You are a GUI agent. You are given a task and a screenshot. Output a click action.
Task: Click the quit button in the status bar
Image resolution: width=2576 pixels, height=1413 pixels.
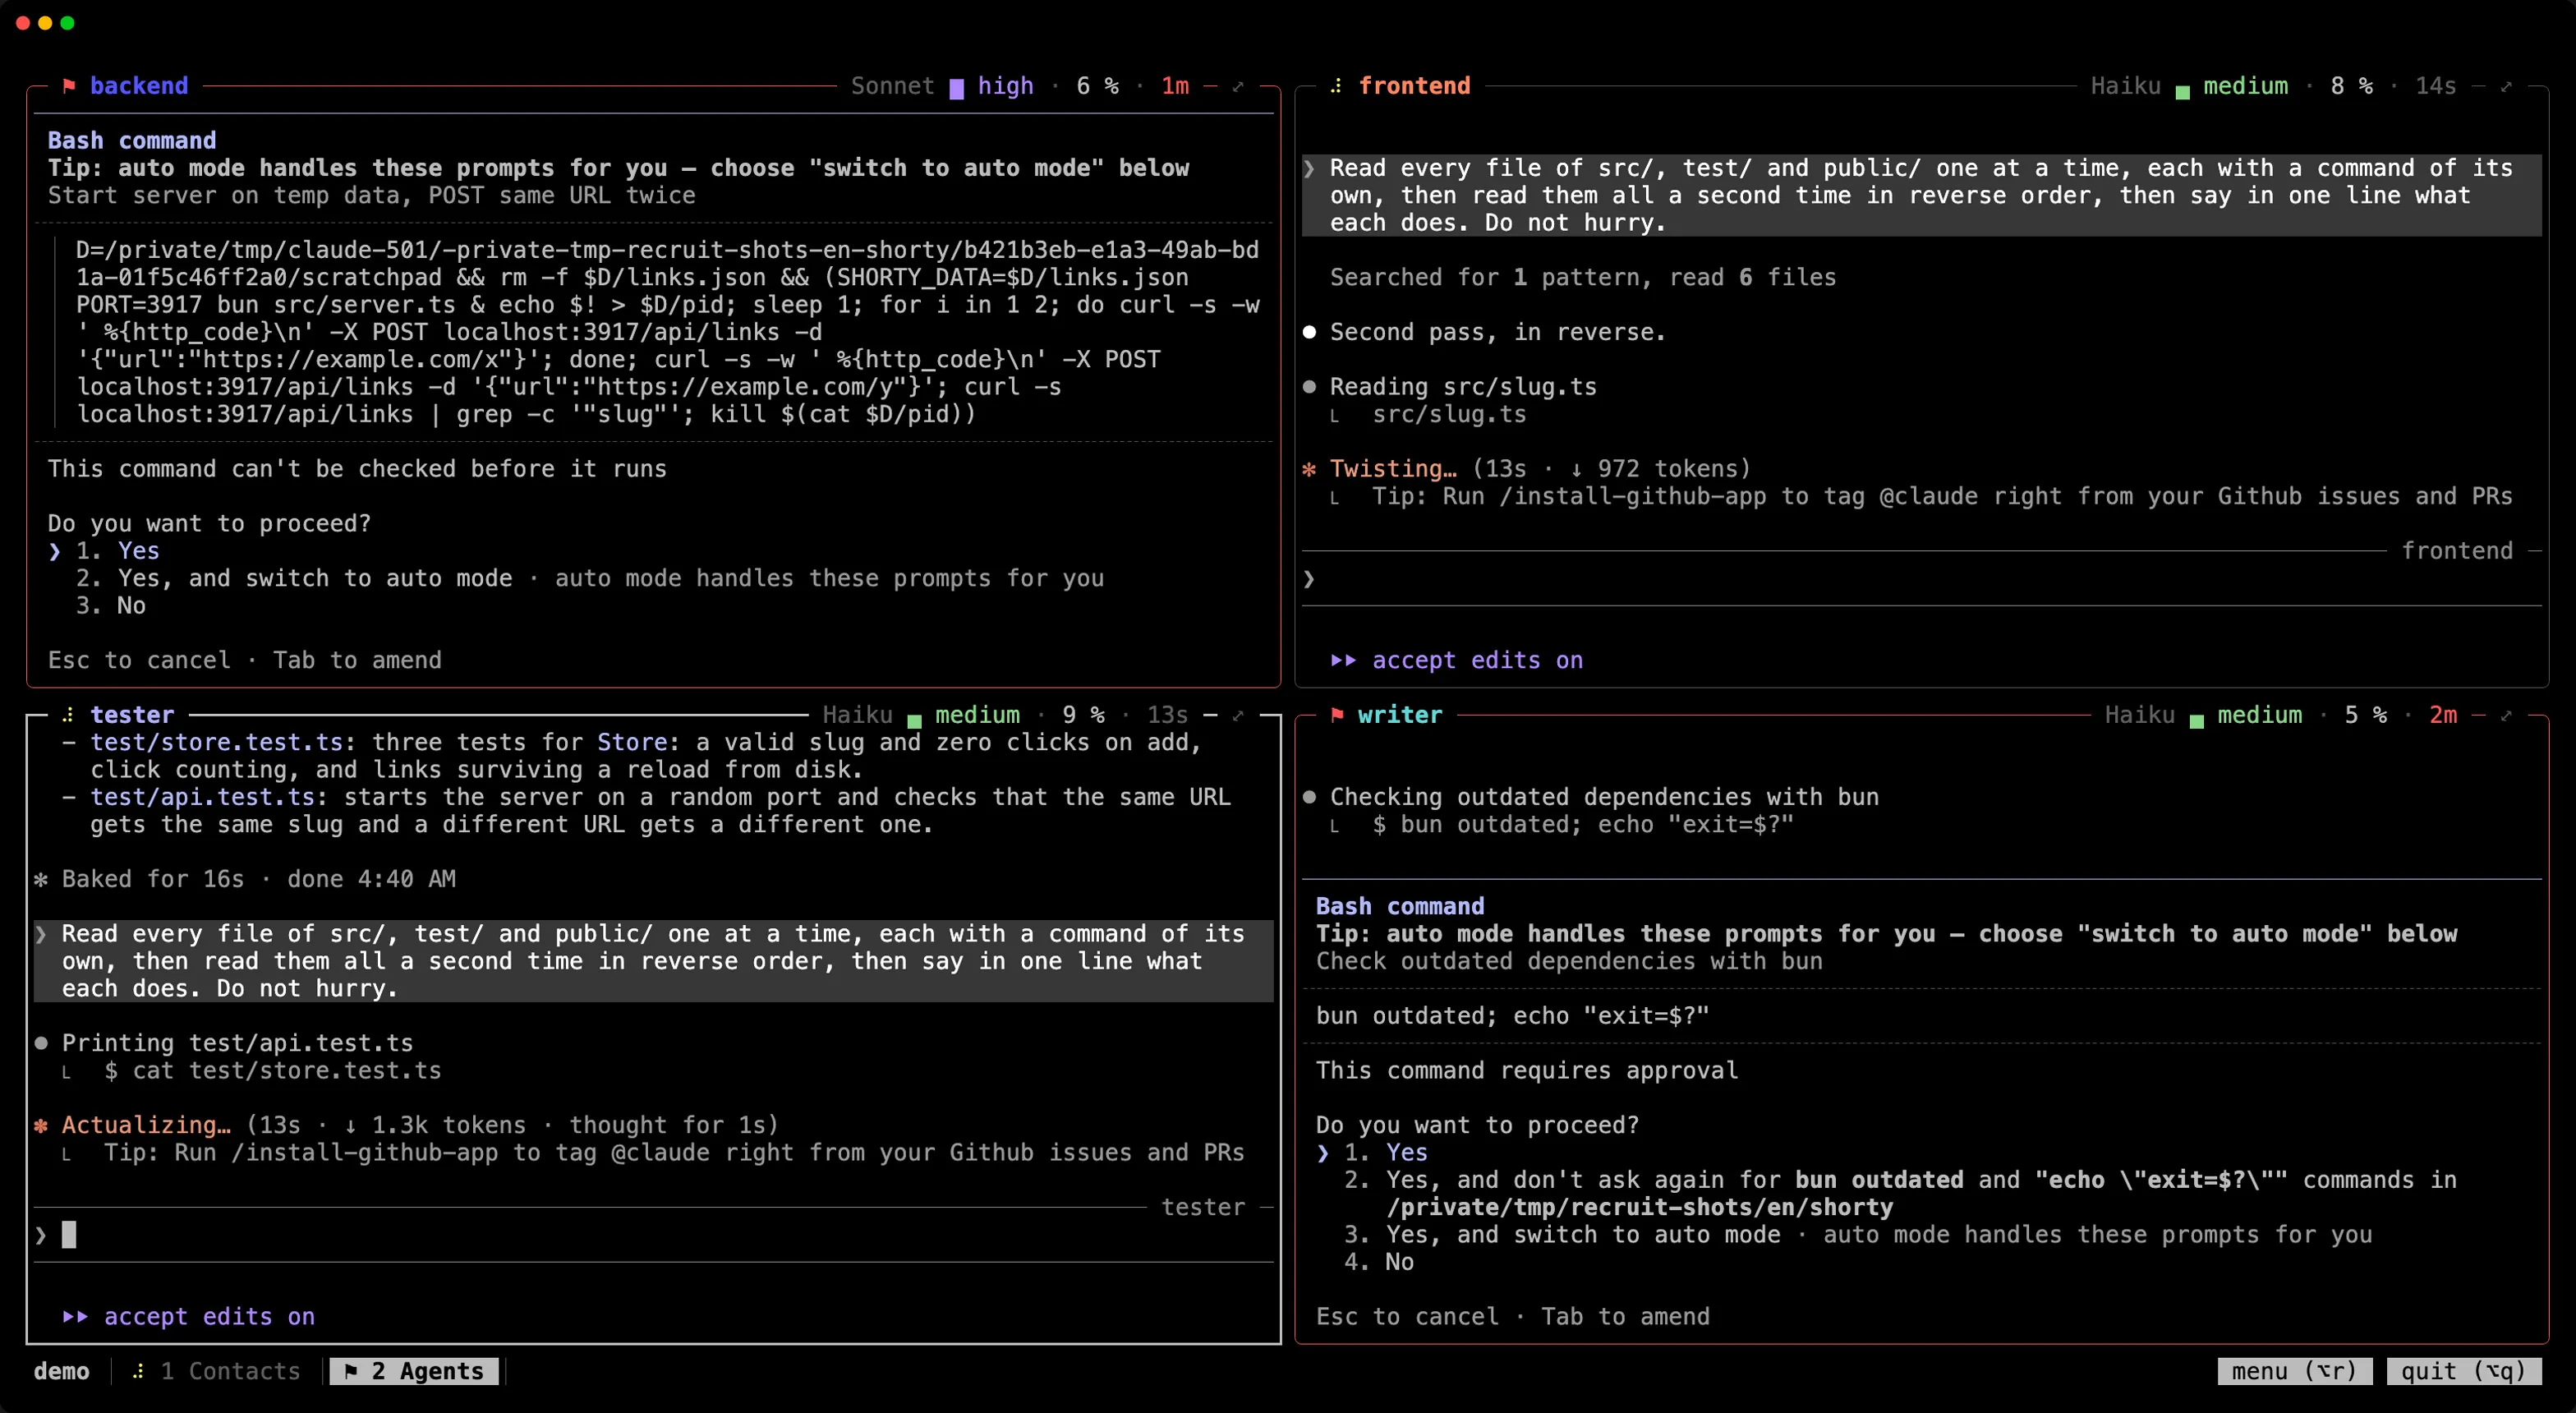2464,1371
